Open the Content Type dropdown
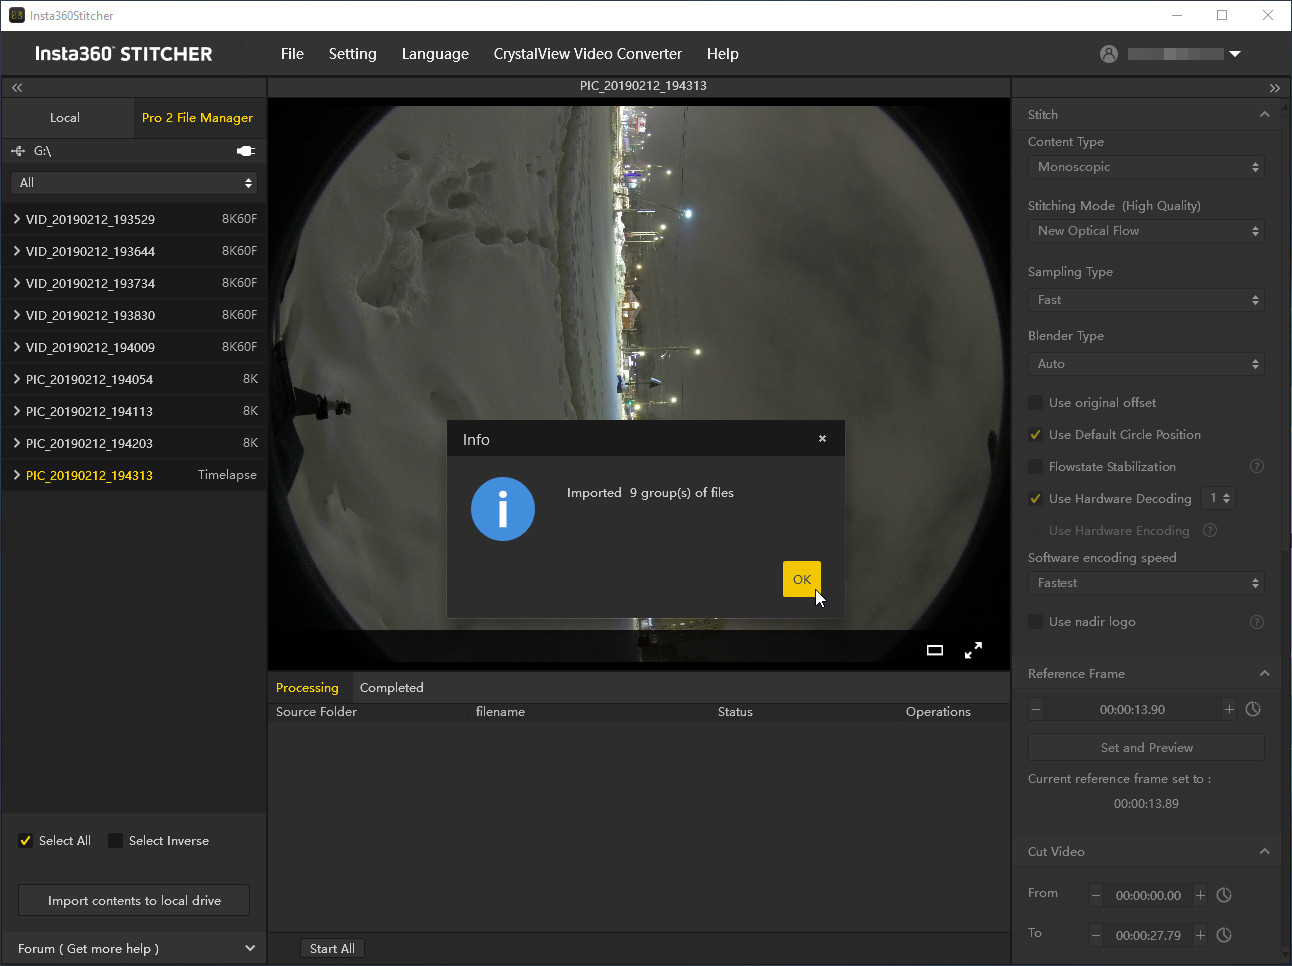 1146,167
